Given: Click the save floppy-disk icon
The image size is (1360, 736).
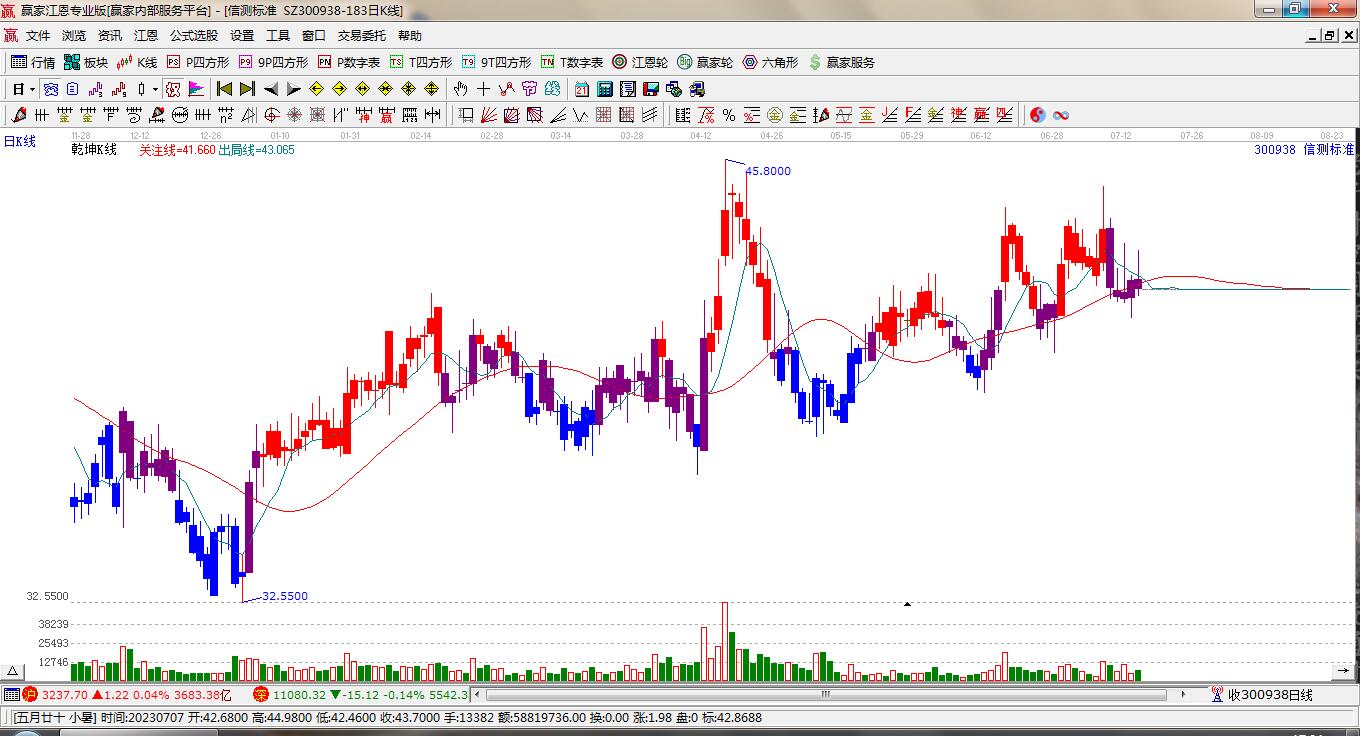Looking at the screenshot, I should click(651, 89).
